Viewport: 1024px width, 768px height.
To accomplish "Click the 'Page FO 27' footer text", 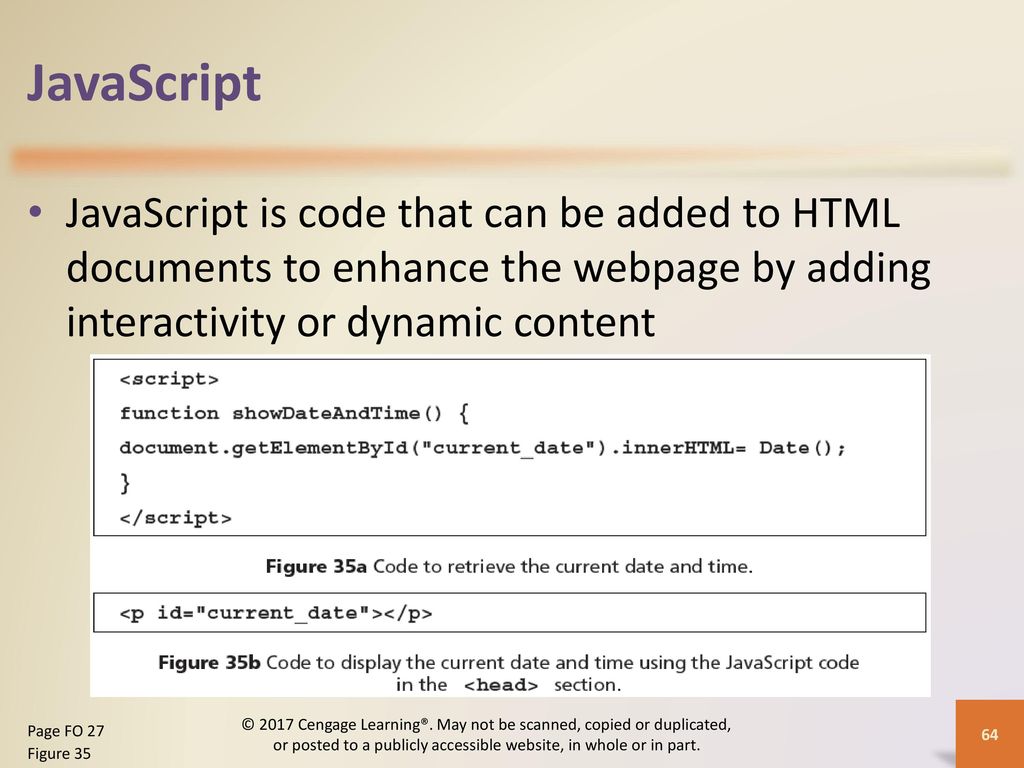I will point(66,731).
